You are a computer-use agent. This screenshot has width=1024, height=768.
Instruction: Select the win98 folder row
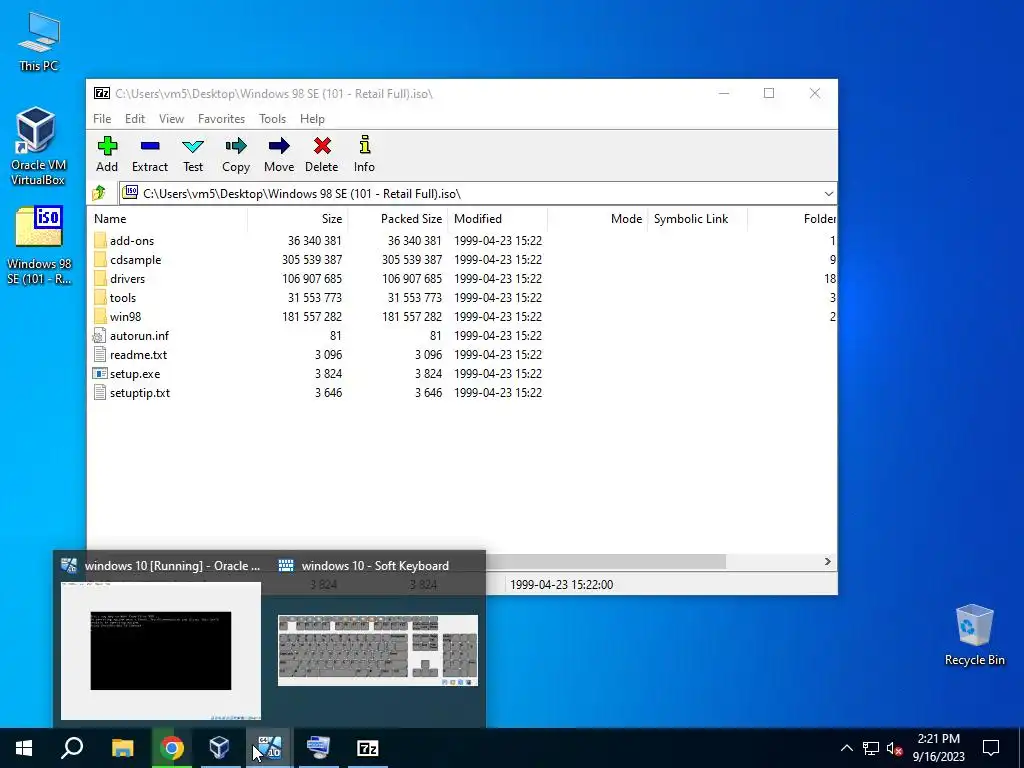coord(462,317)
